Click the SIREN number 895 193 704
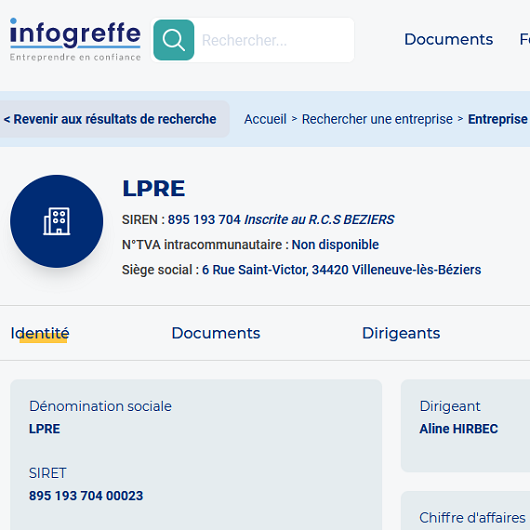Screen dimensions: 530x530 pos(204,220)
